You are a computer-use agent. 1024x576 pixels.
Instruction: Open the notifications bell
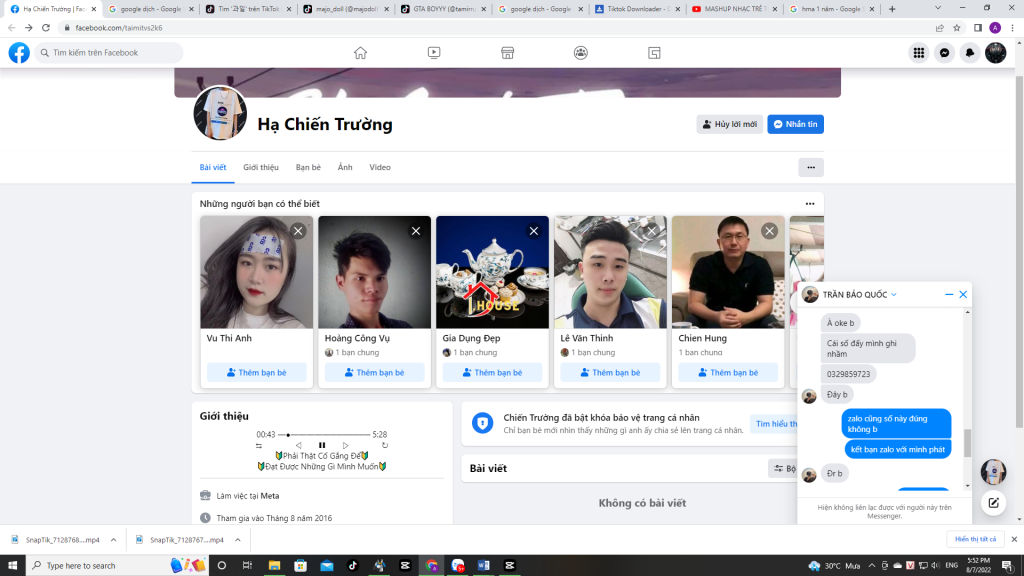tap(969, 53)
